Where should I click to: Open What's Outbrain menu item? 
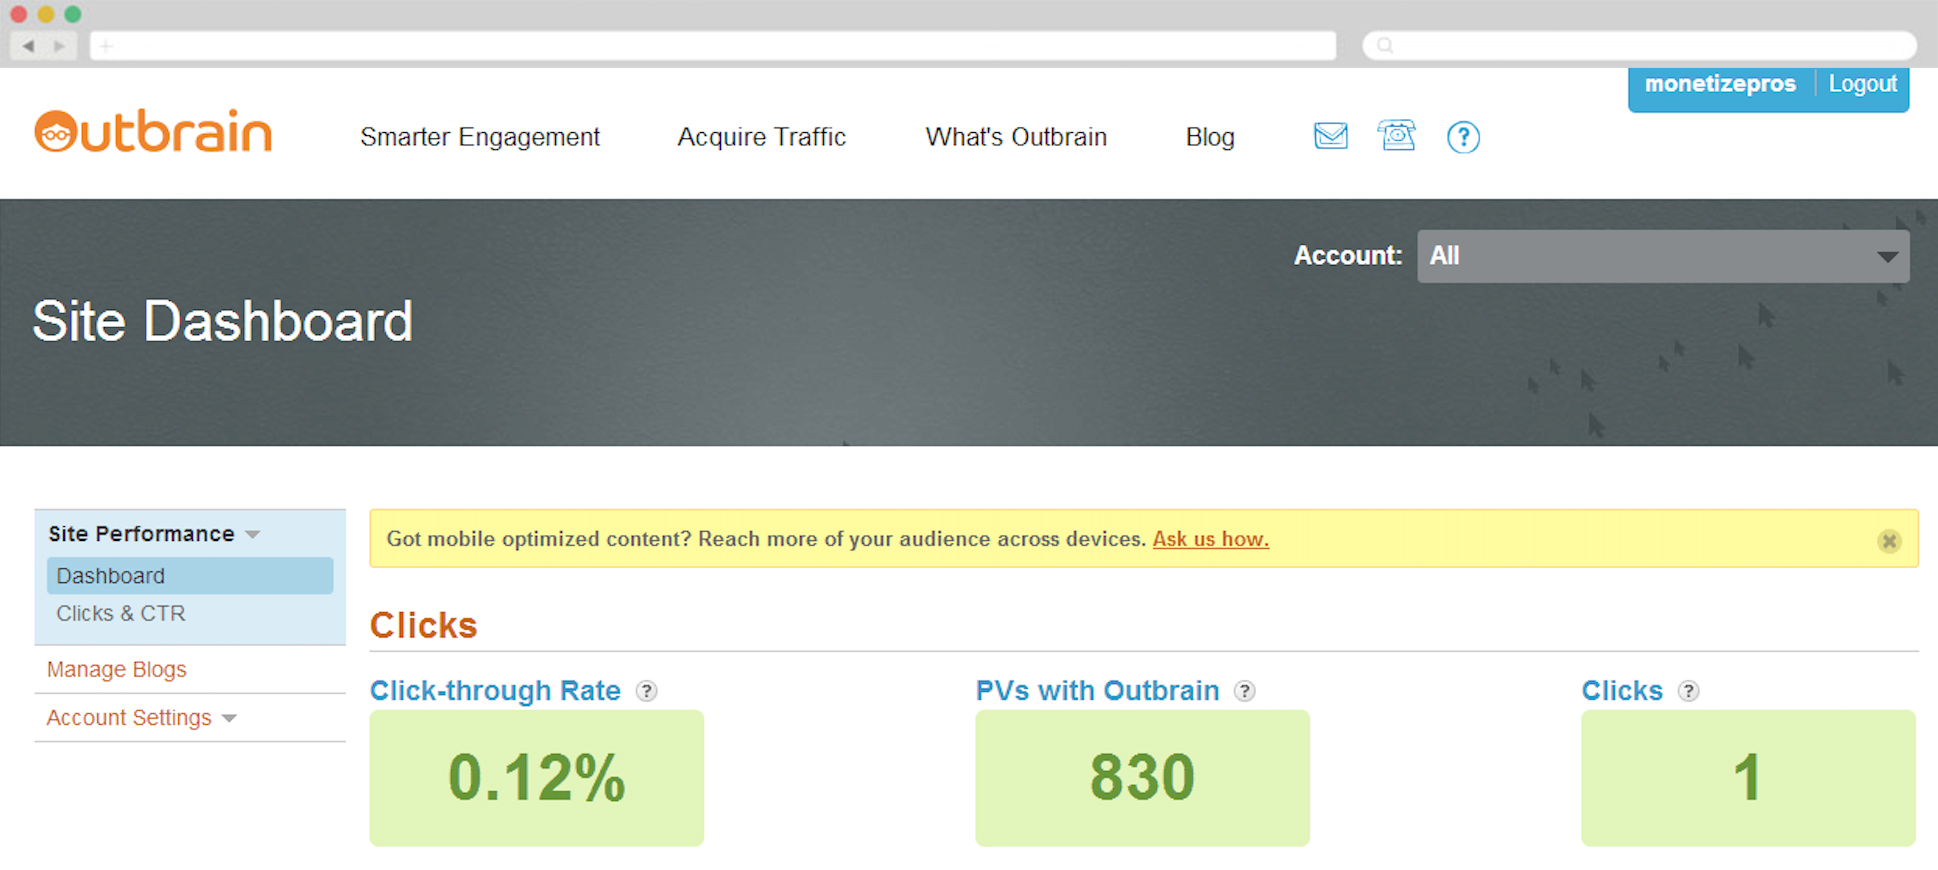pyautogui.click(x=1016, y=137)
